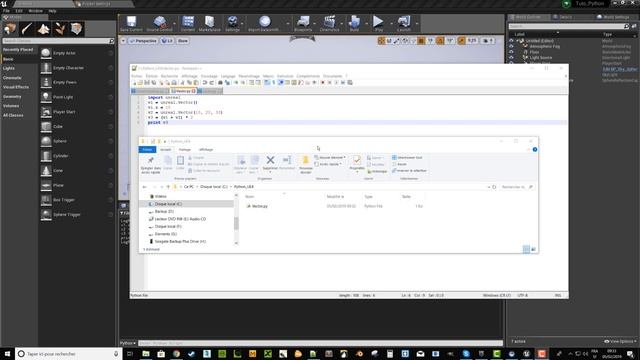Open Source Control in Unreal toolbar
Image resolution: width=640 pixels, height=360 pixels.
click(x=159, y=24)
